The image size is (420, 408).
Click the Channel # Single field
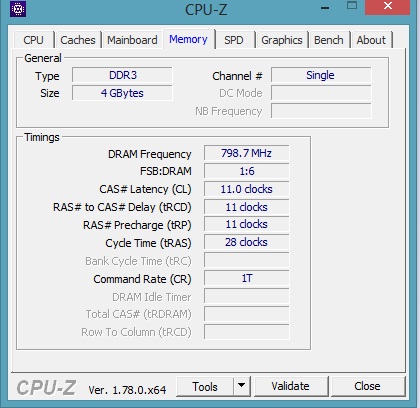click(x=321, y=75)
